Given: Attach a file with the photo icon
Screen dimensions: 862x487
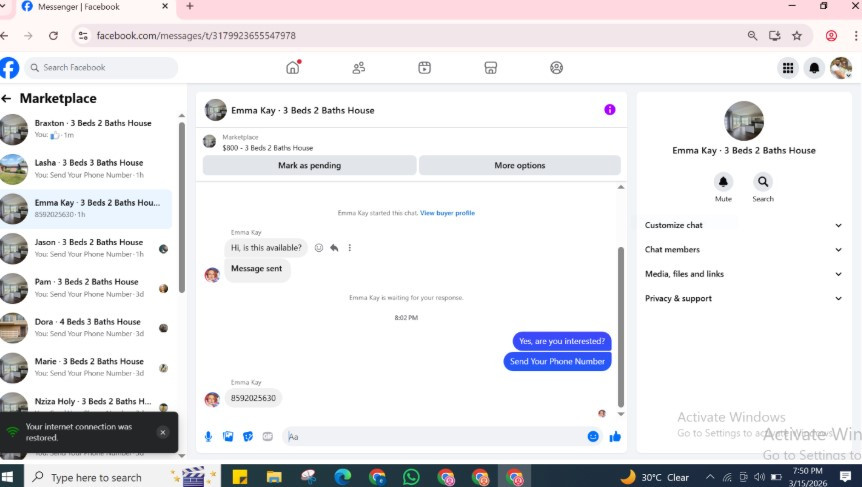Looking at the screenshot, I should point(228,436).
